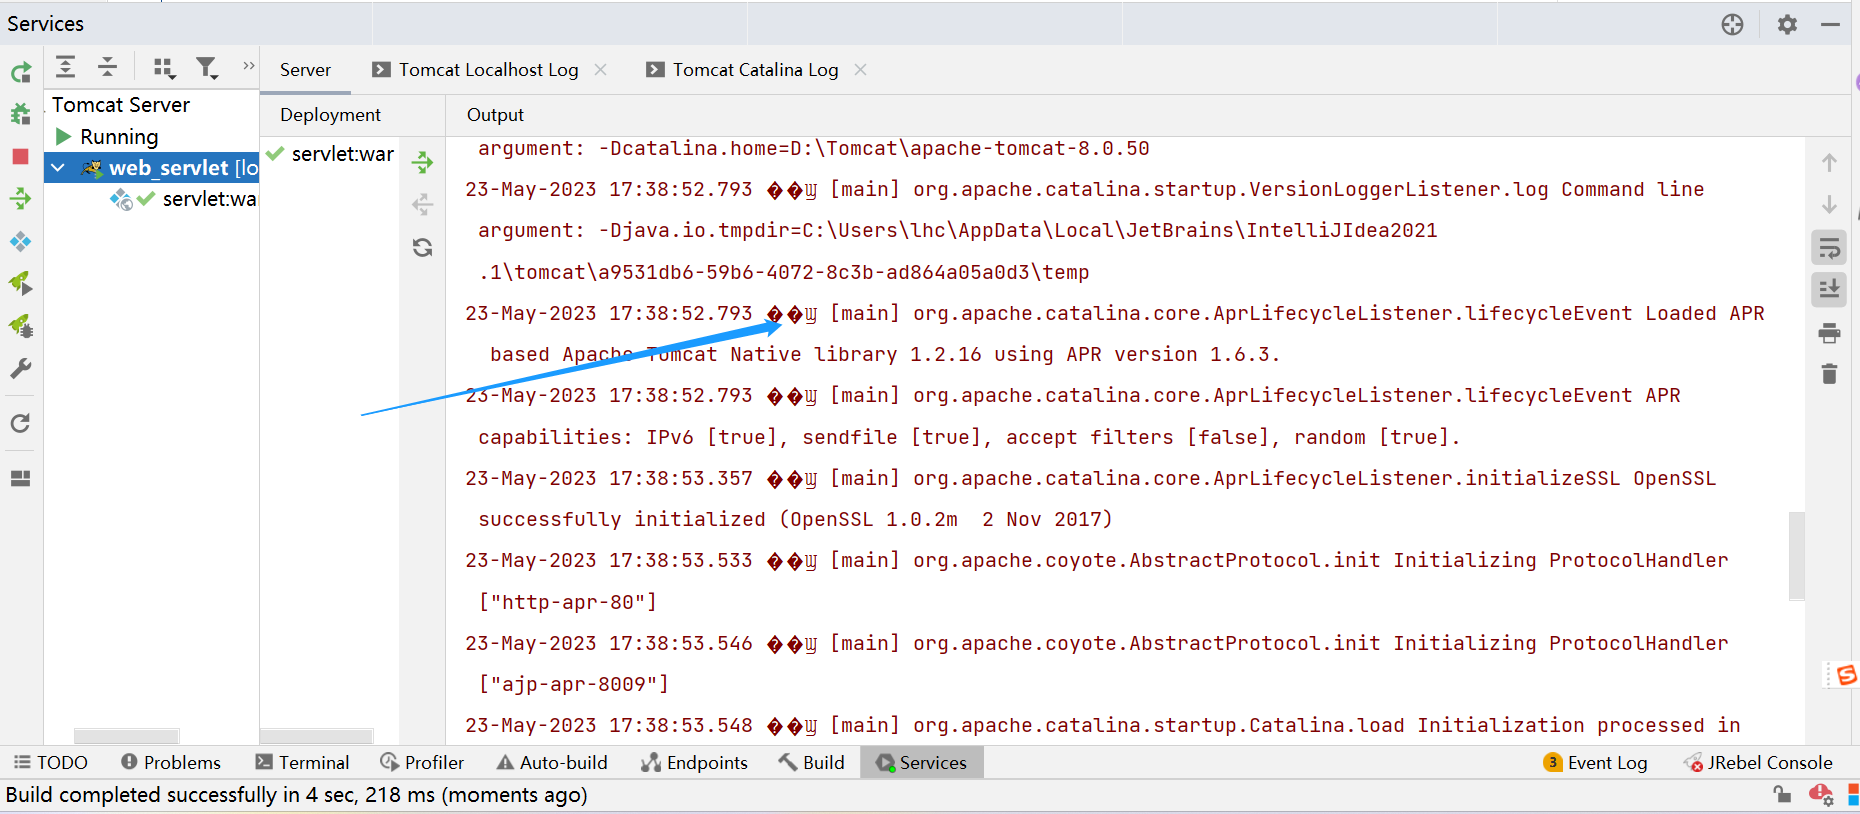Close the Tomcat Localhost Log tab
Image resolution: width=1860 pixels, height=814 pixels.
pyautogui.click(x=601, y=70)
